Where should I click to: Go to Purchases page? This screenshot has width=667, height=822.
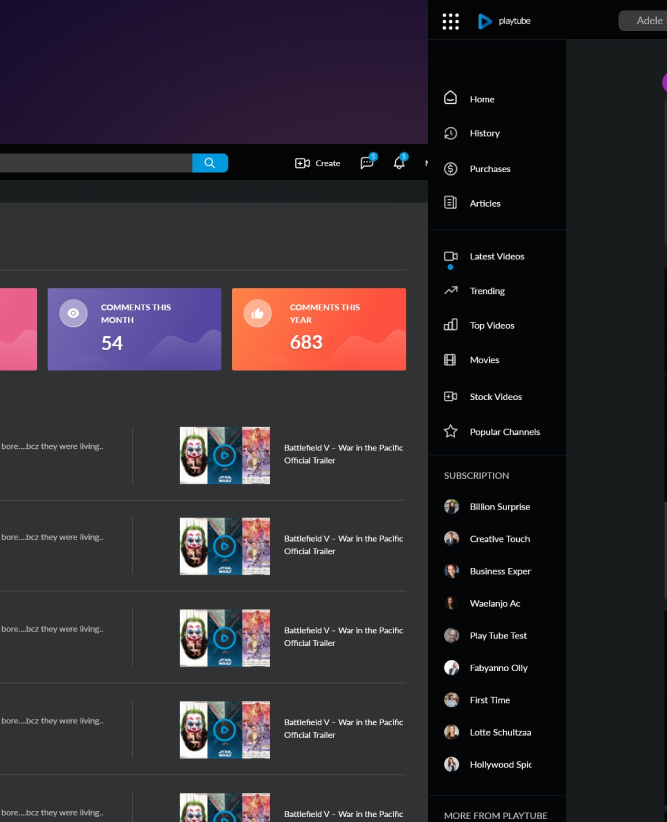489,169
